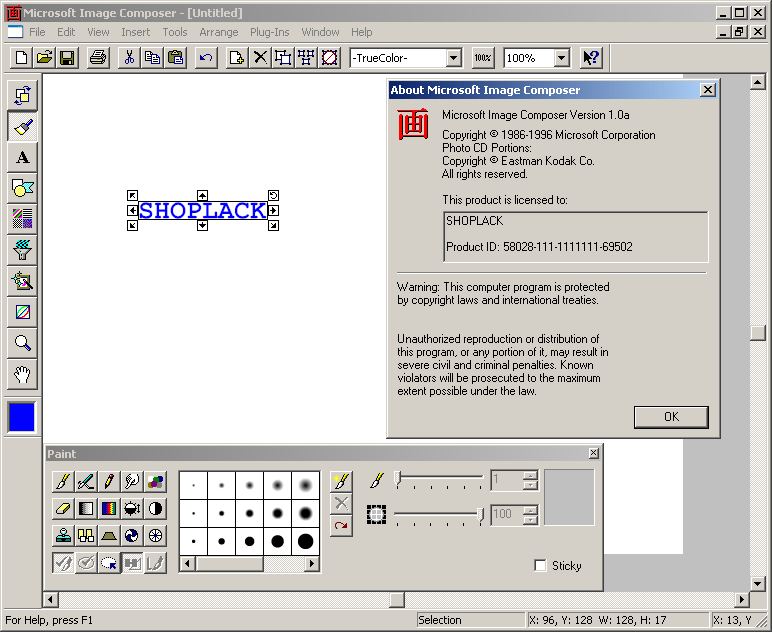Open the File menu
Viewport: 772px width, 632px height.
[37, 32]
